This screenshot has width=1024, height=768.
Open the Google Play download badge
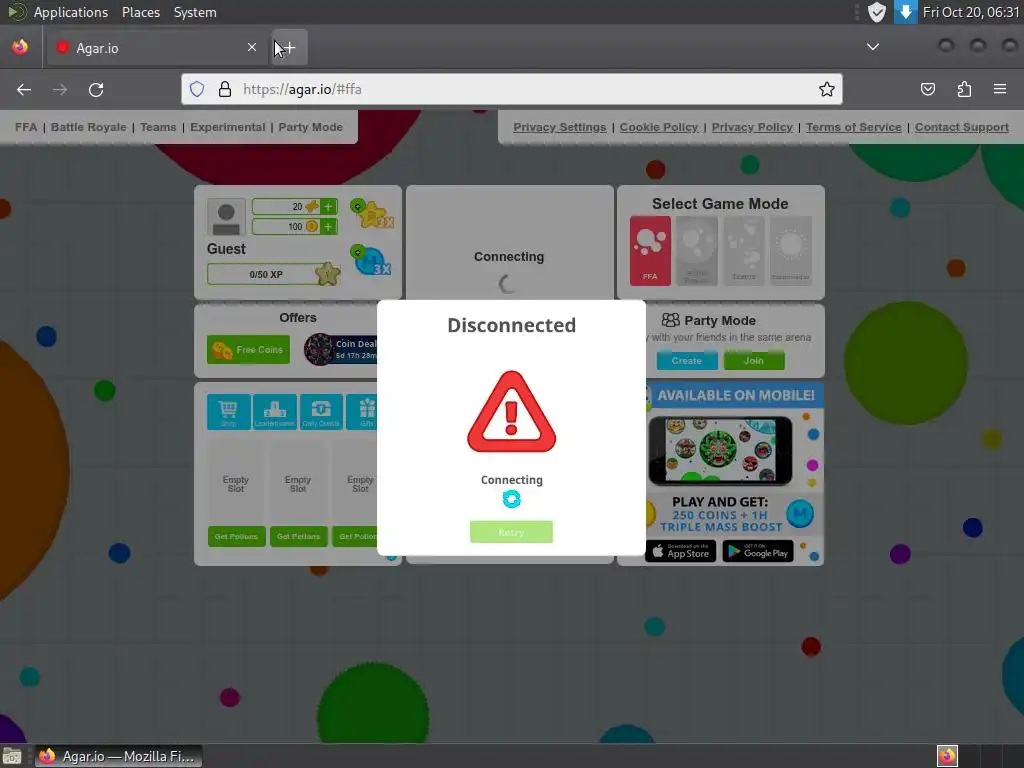[758, 551]
